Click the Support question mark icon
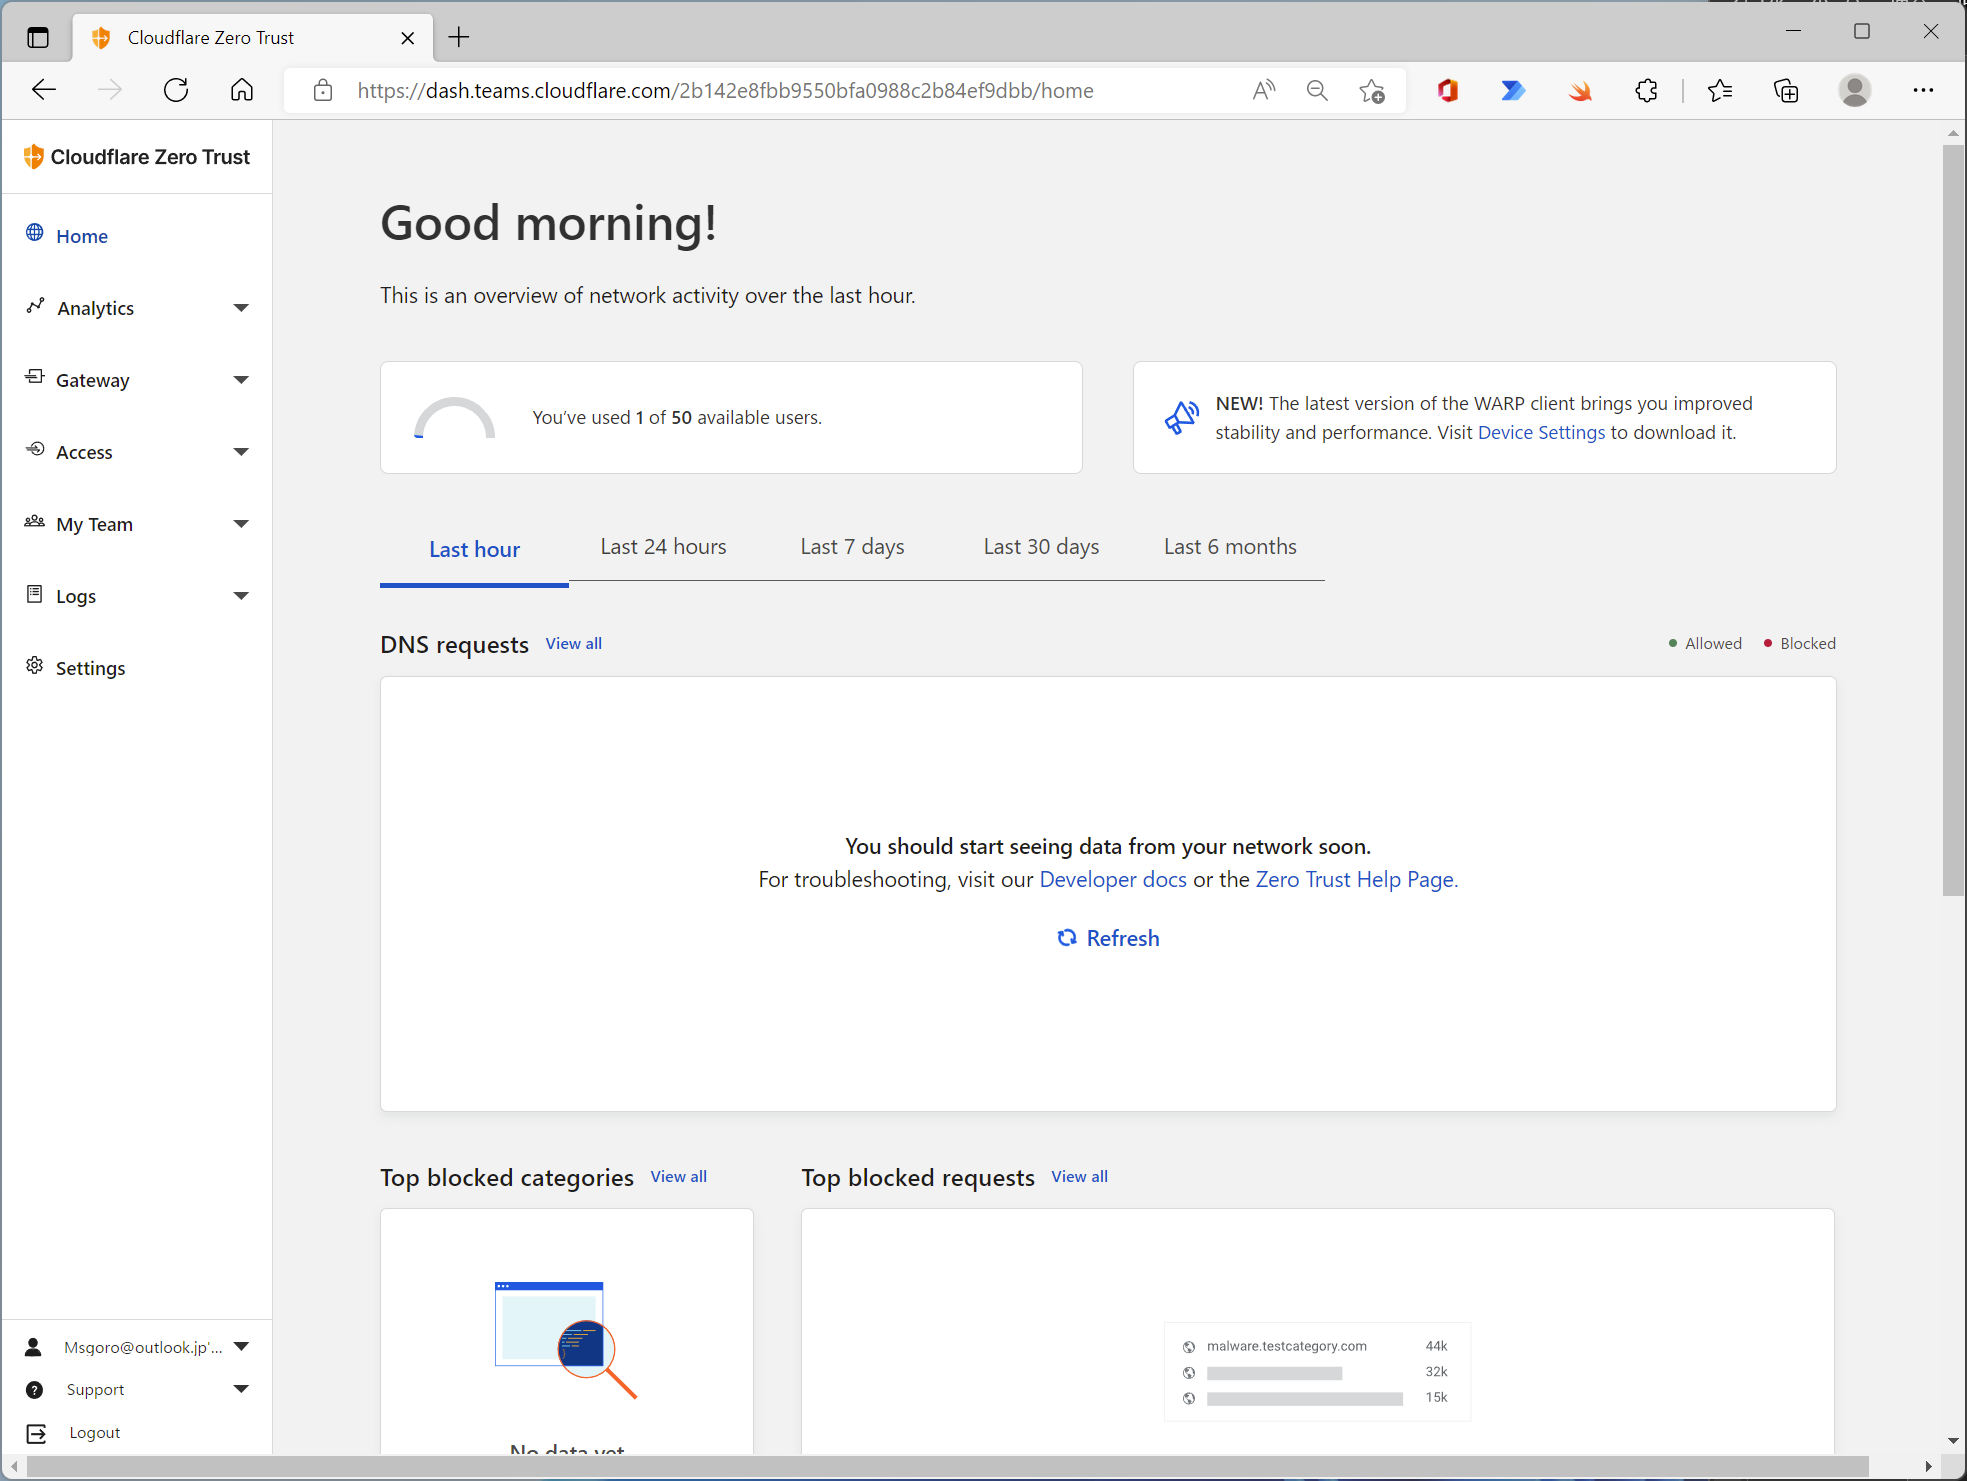Viewport: 1967px width, 1481px height. 34,1390
